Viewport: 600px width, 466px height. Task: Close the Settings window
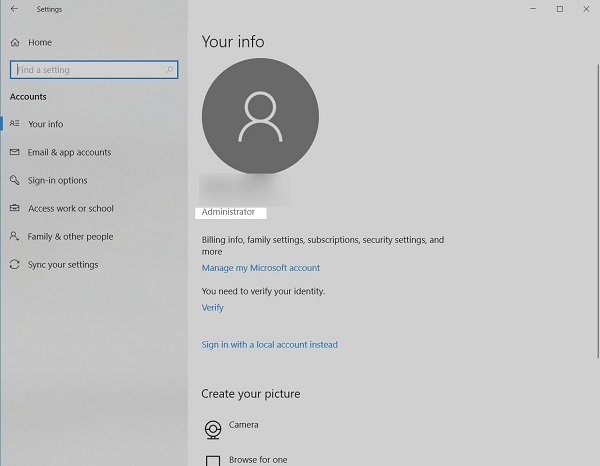(587, 9)
